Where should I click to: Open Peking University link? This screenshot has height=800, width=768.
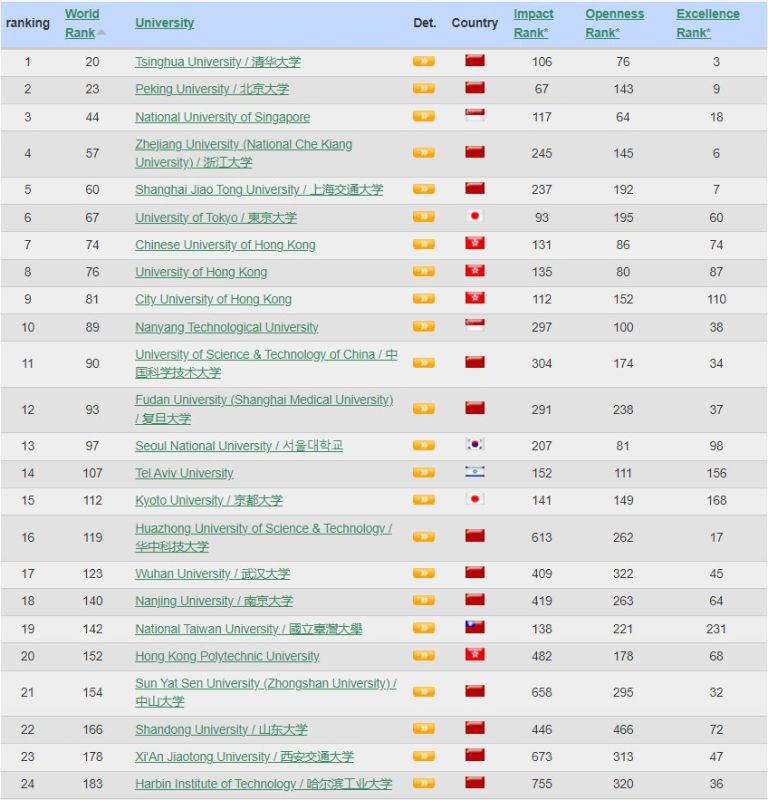coord(212,89)
